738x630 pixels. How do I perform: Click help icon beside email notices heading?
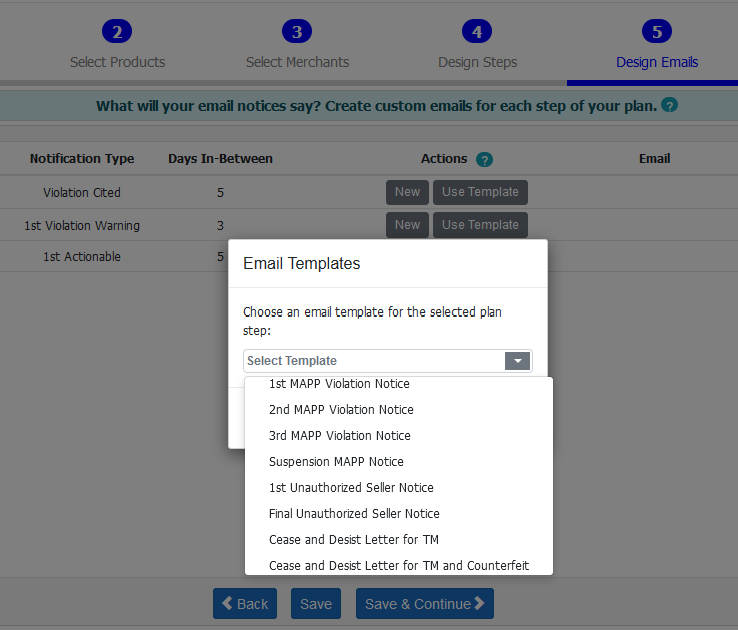670,105
